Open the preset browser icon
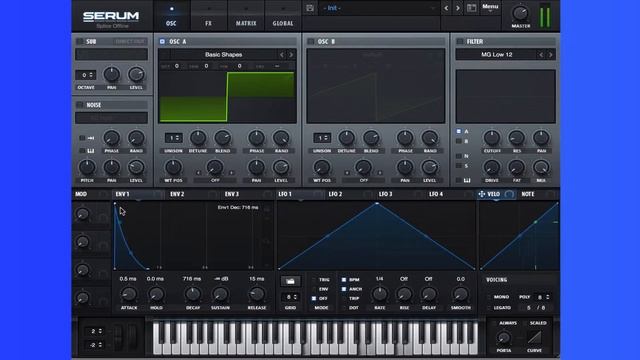Viewport: 640px width, 360px height. point(471,8)
